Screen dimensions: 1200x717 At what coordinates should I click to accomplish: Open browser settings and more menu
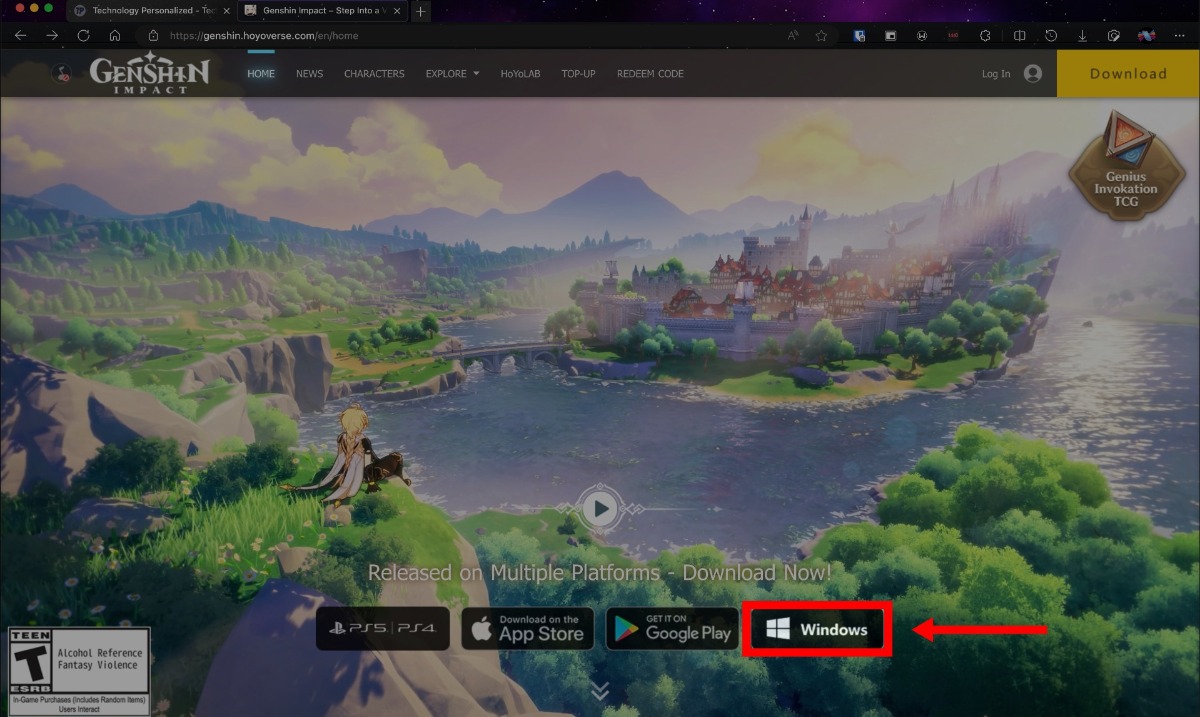[1179, 35]
